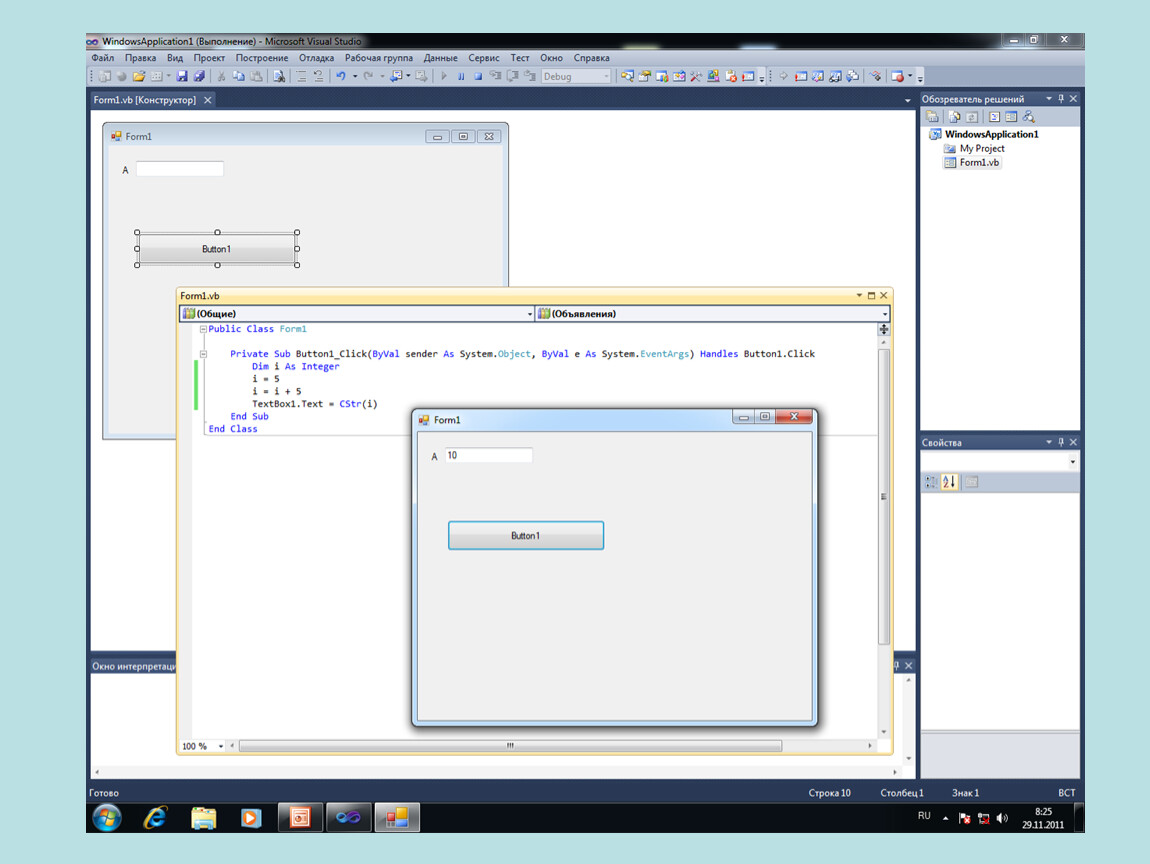This screenshot has width=1150, height=864.
Task: Select Form1.vb in Solution Explorer
Action: pos(979,163)
